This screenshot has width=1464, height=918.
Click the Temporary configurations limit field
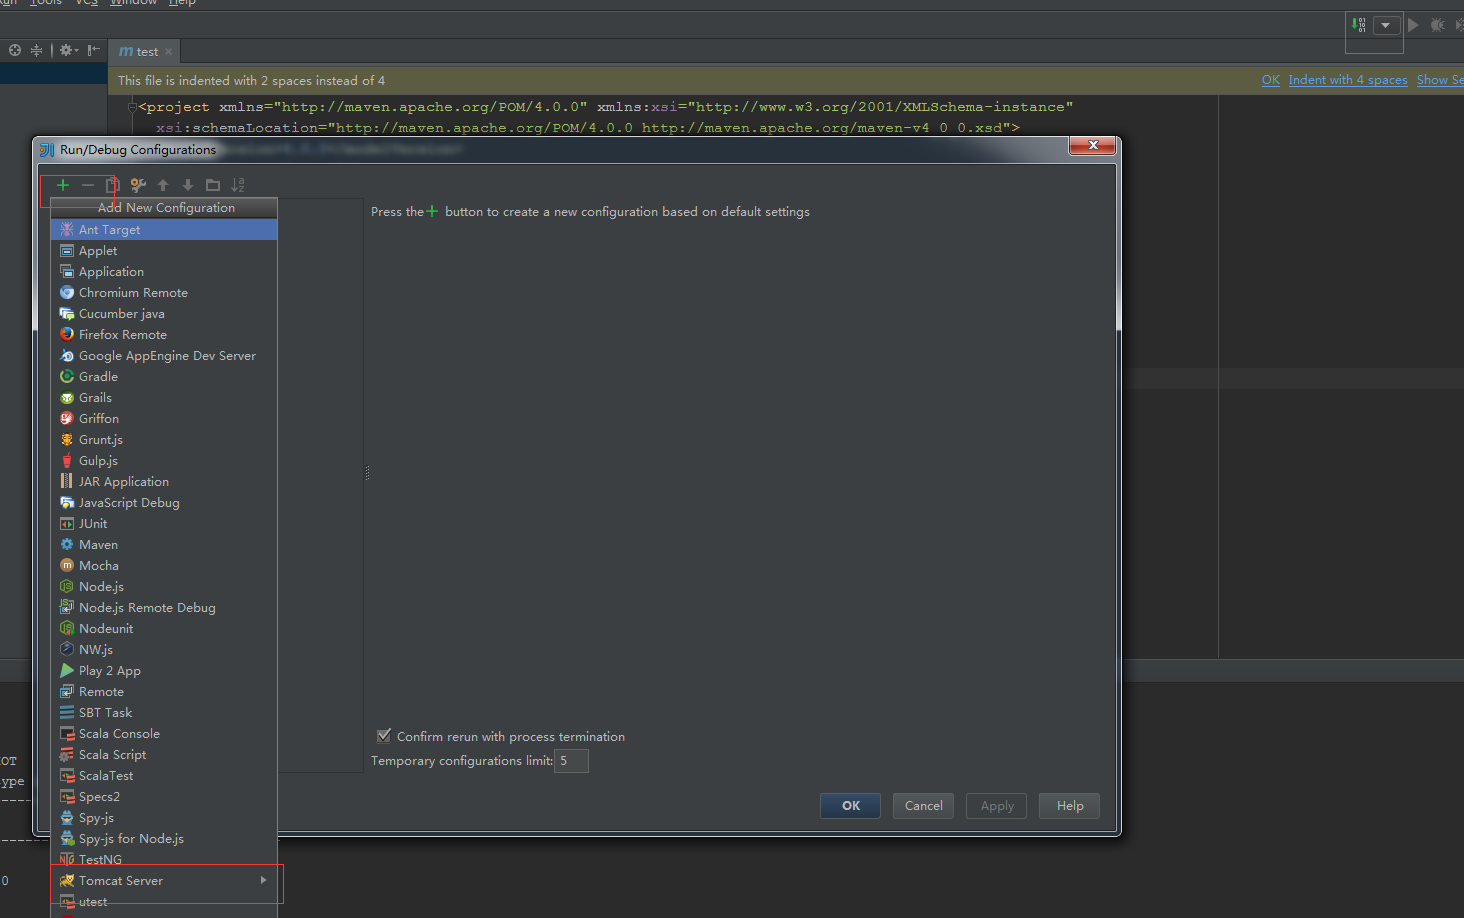click(x=572, y=761)
